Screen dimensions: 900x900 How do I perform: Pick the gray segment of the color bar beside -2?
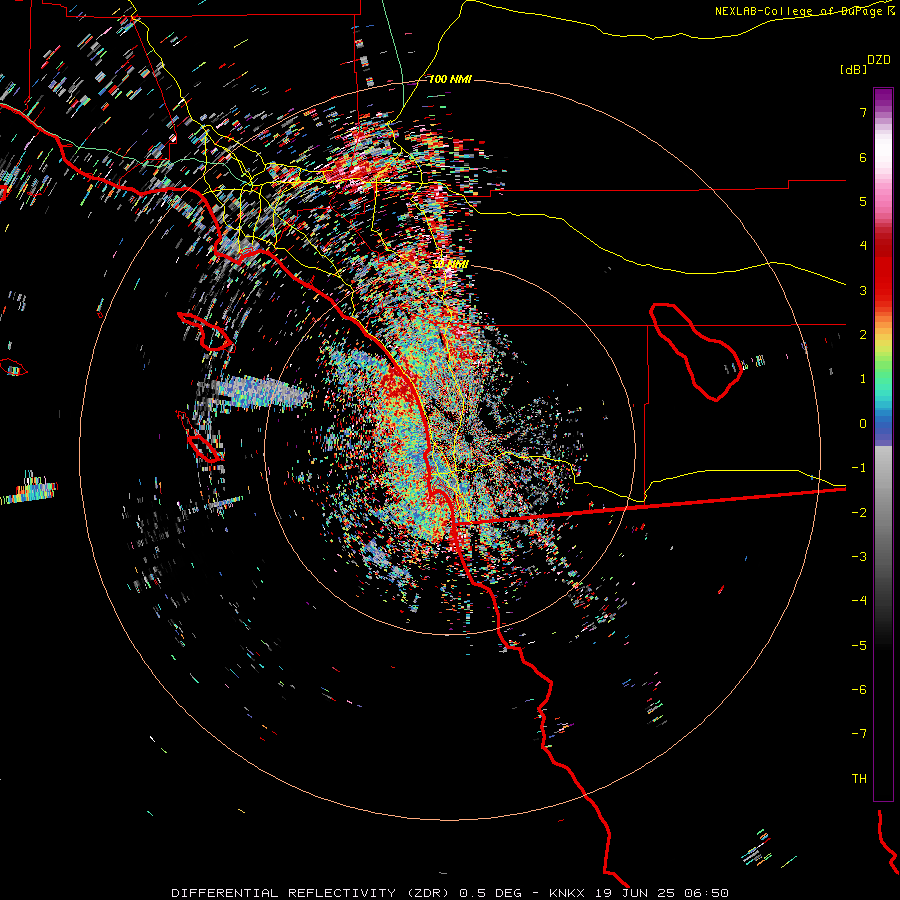pyautogui.click(x=883, y=513)
